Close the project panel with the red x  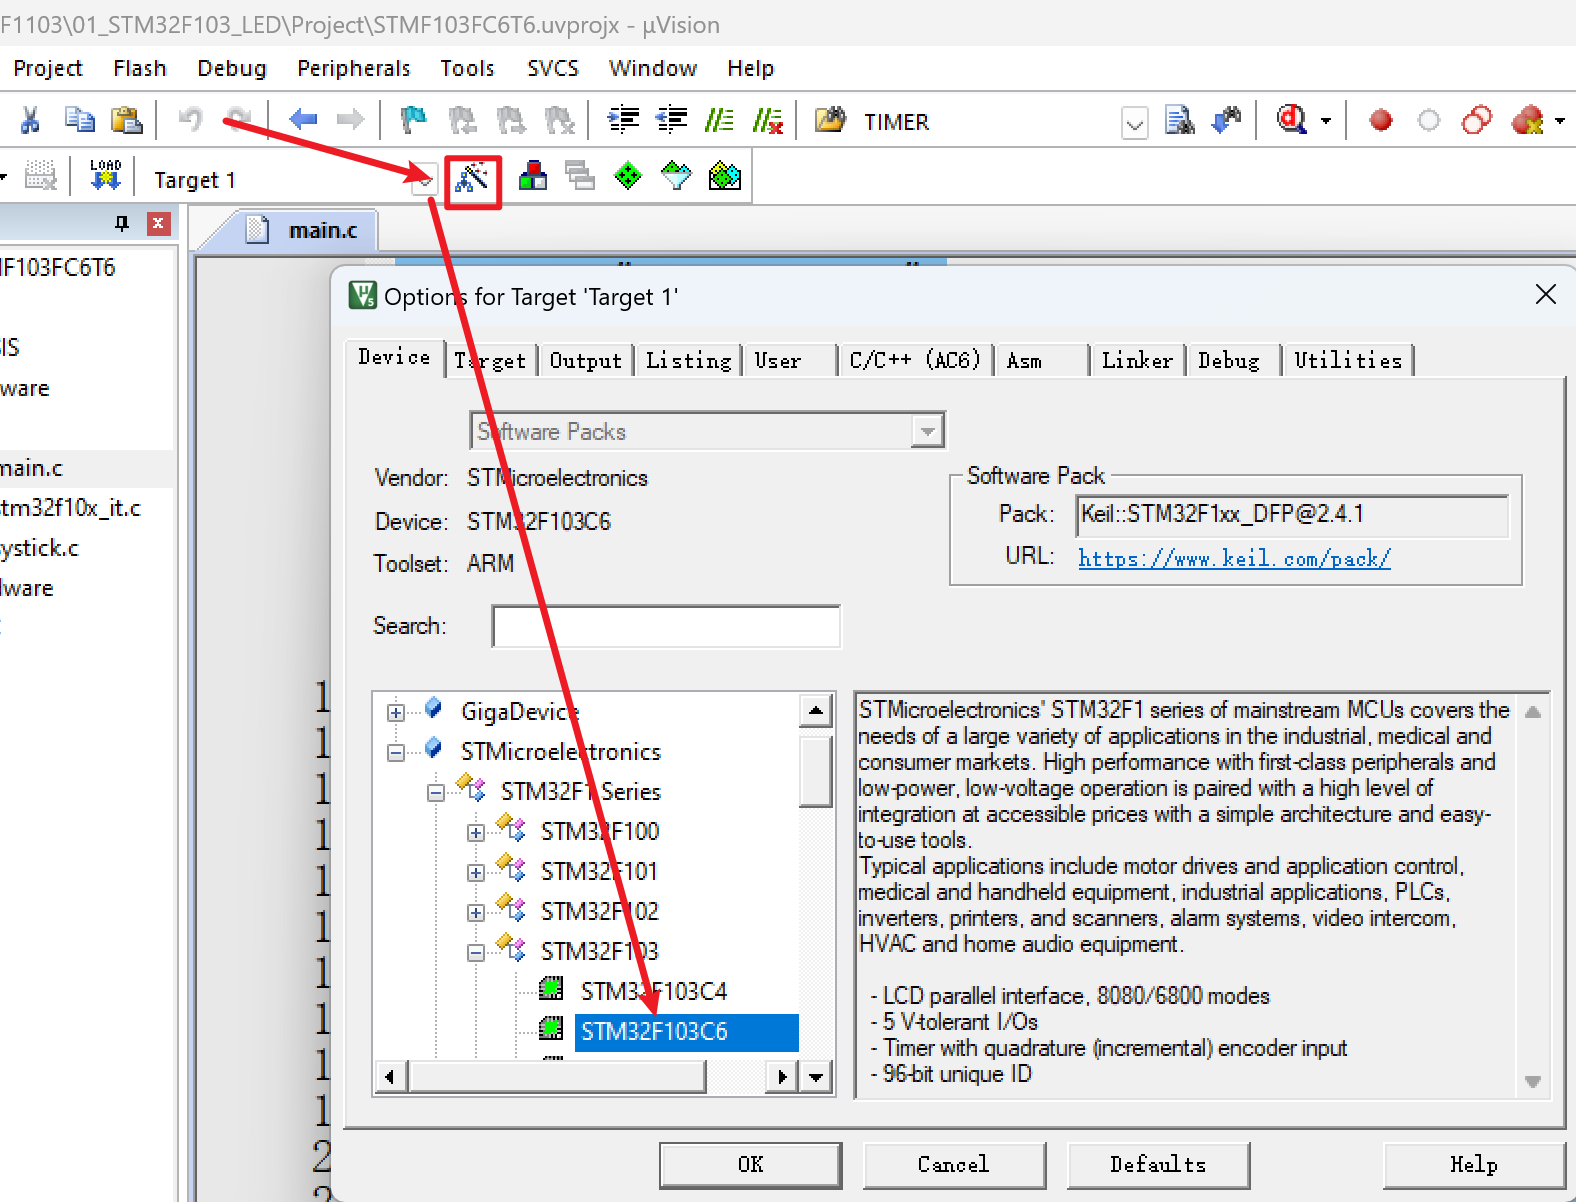(158, 223)
